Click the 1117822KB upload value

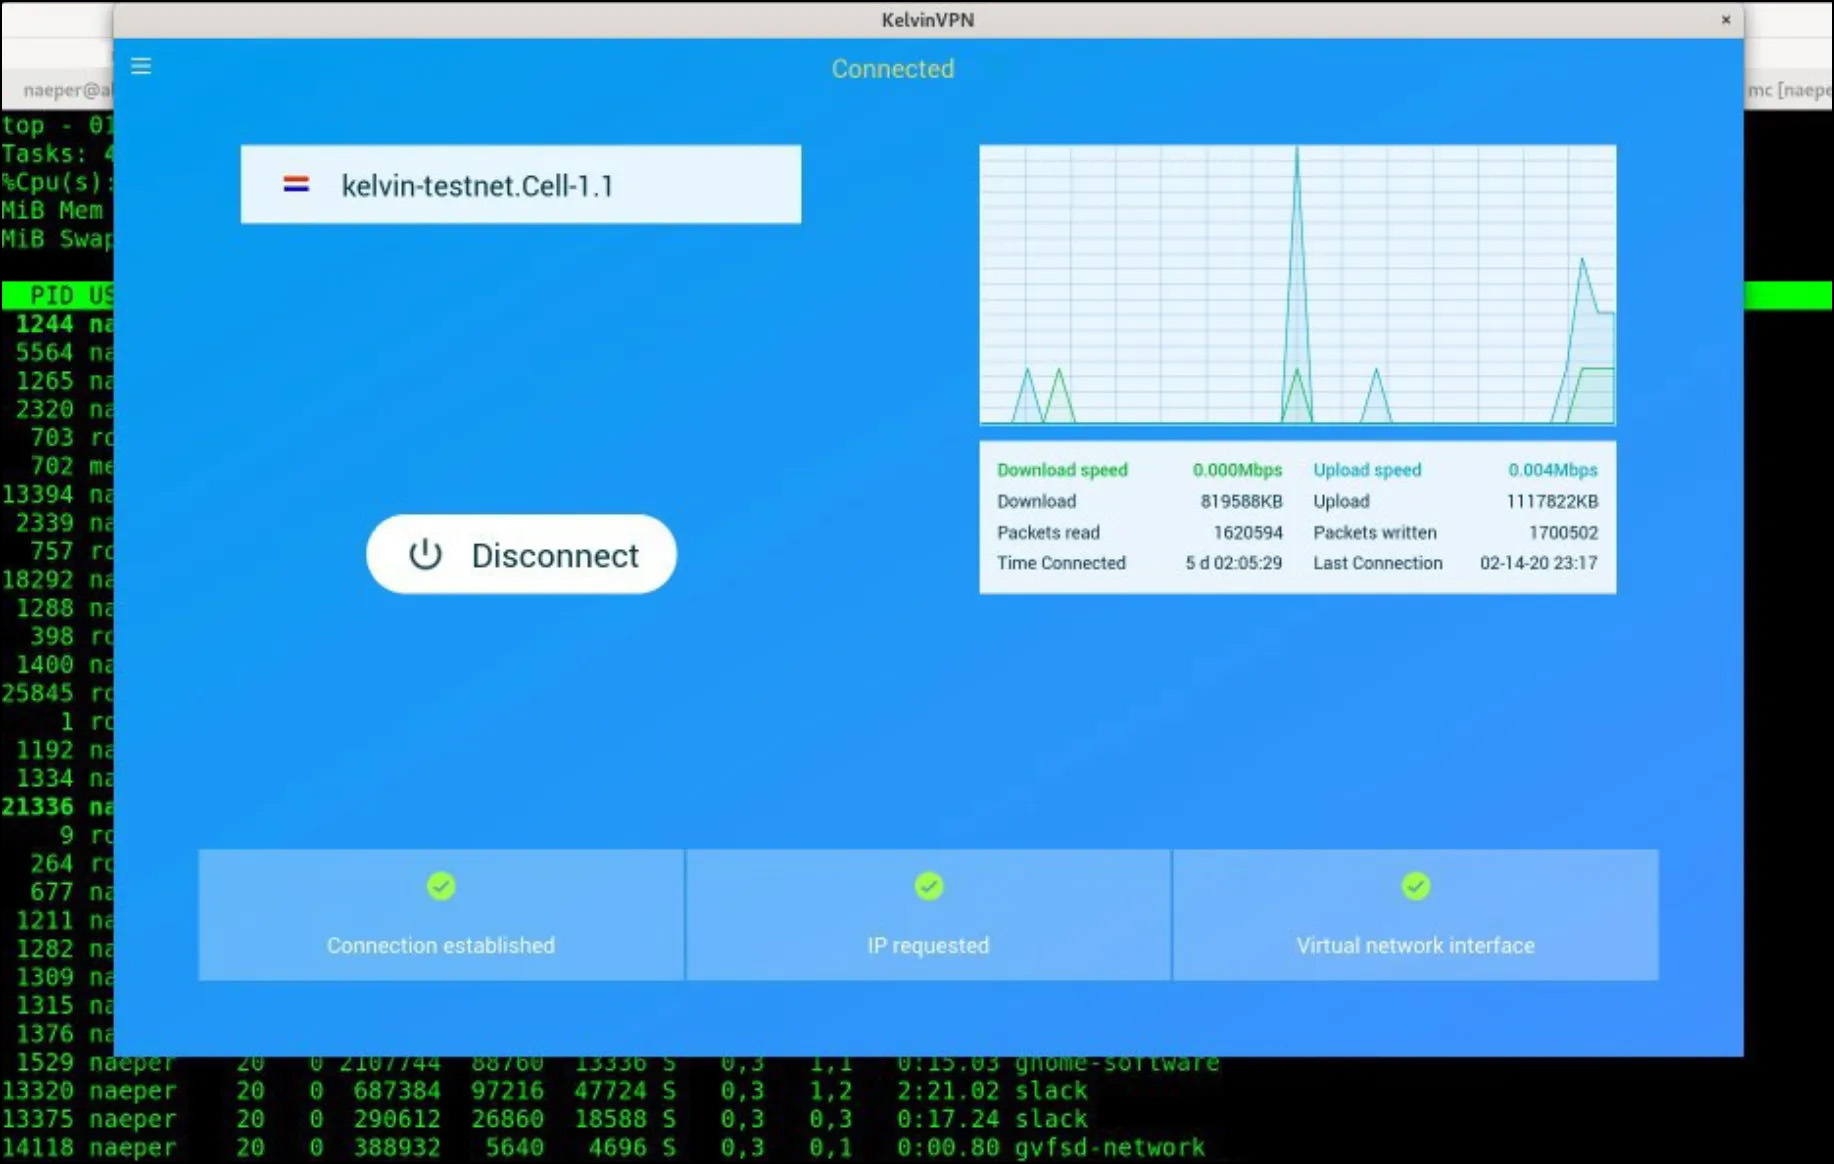1552,501
